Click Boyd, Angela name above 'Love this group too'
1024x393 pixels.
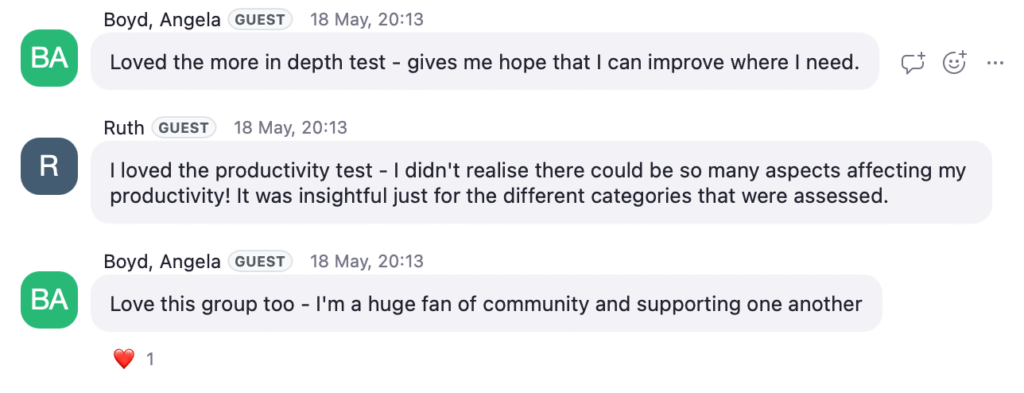(x=162, y=262)
